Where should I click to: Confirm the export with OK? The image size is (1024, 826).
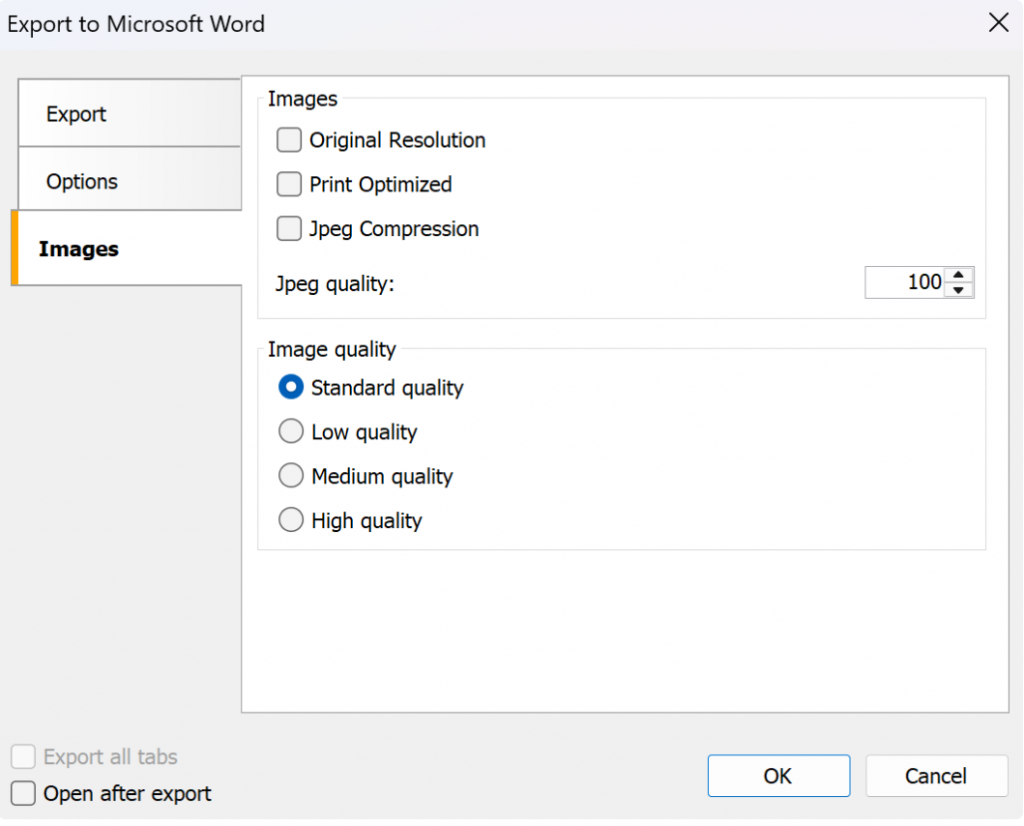pyautogui.click(x=778, y=776)
